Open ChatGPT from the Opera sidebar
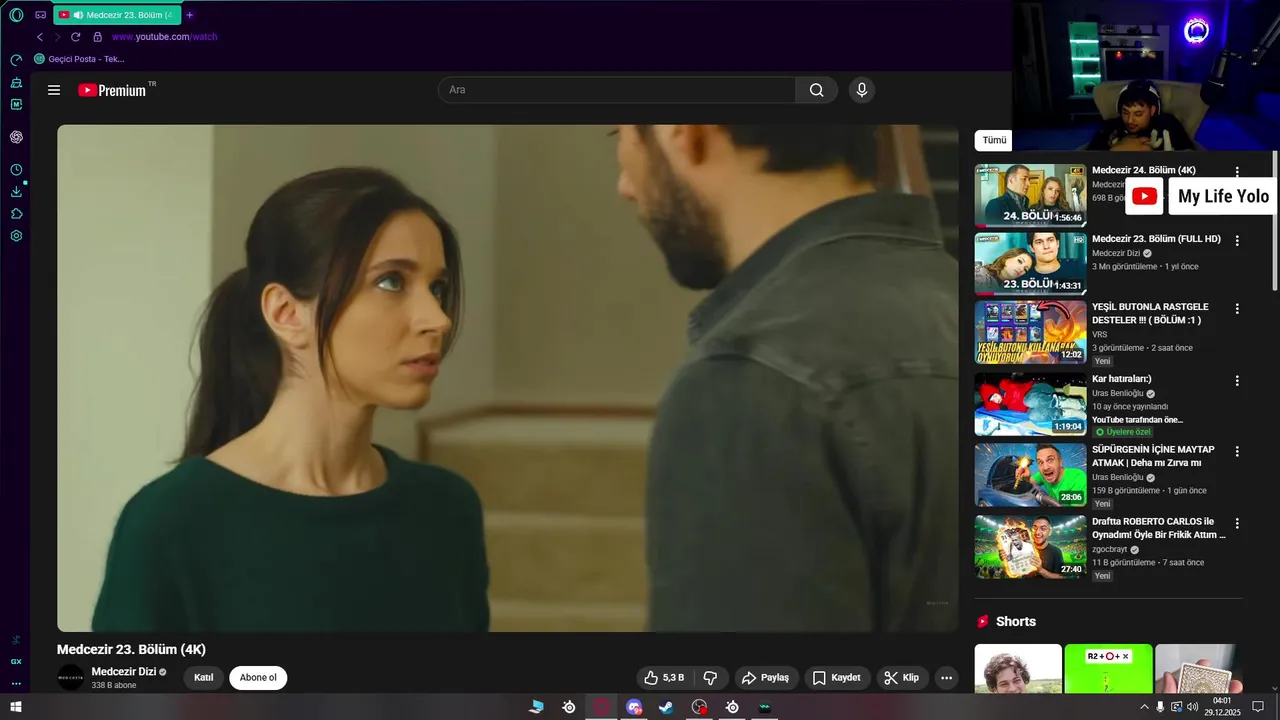The width and height of the screenshot is (1280, 720). coord(16,137)
